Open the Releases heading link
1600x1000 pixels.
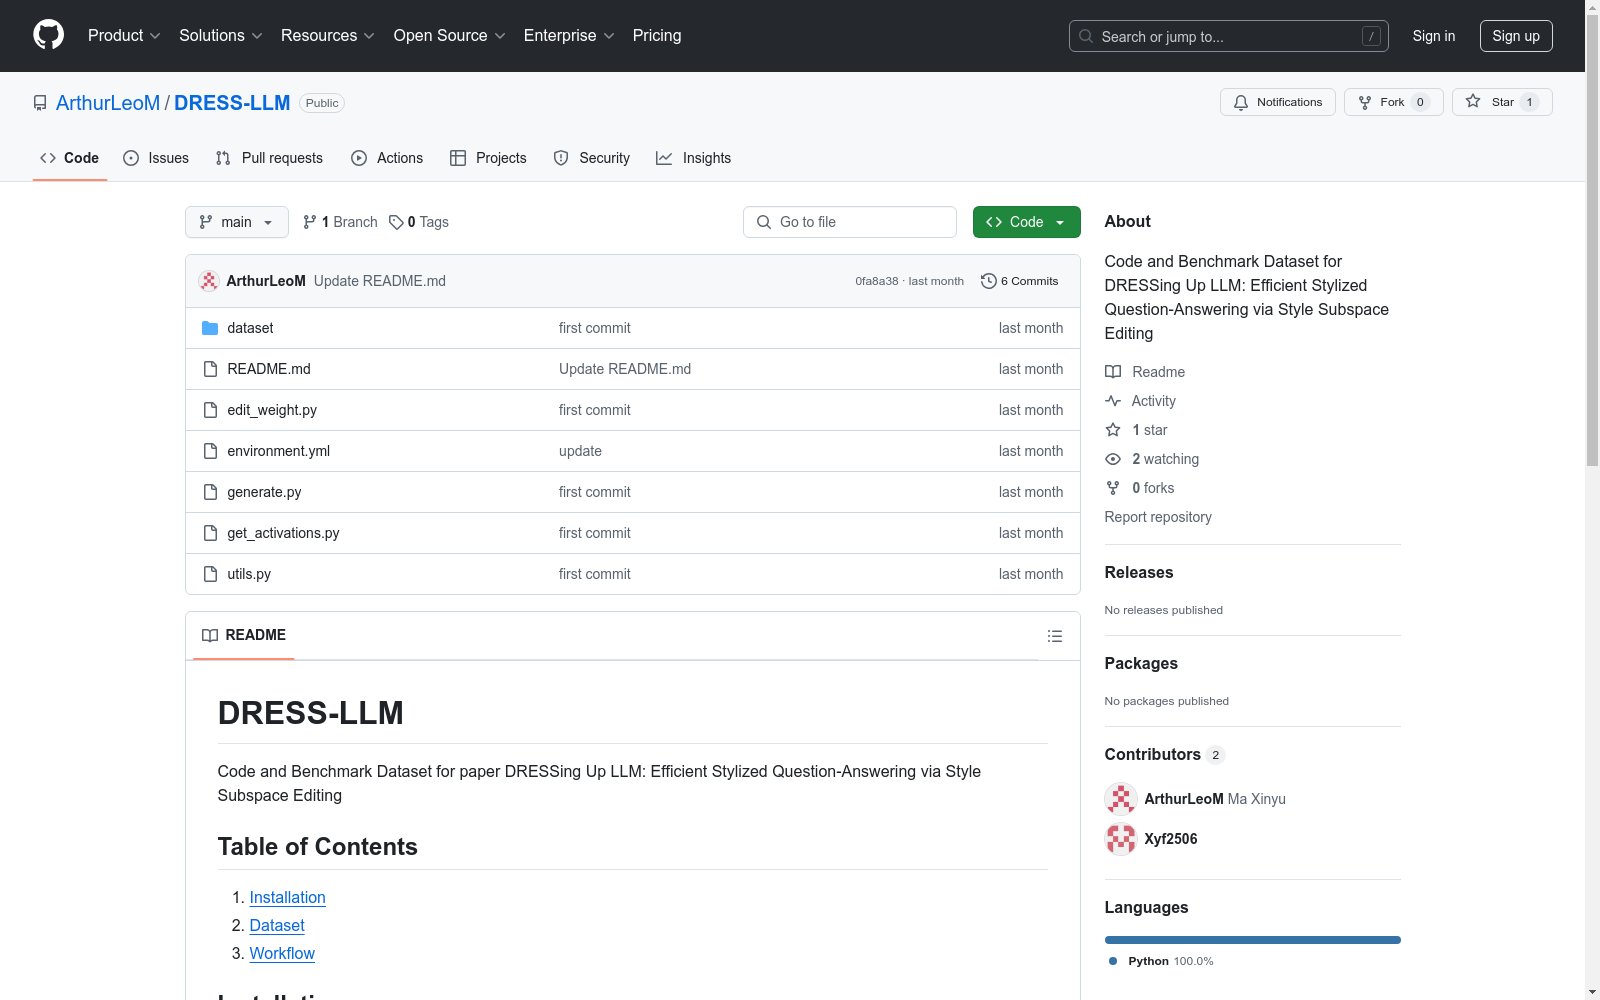tap(1139, 572)
